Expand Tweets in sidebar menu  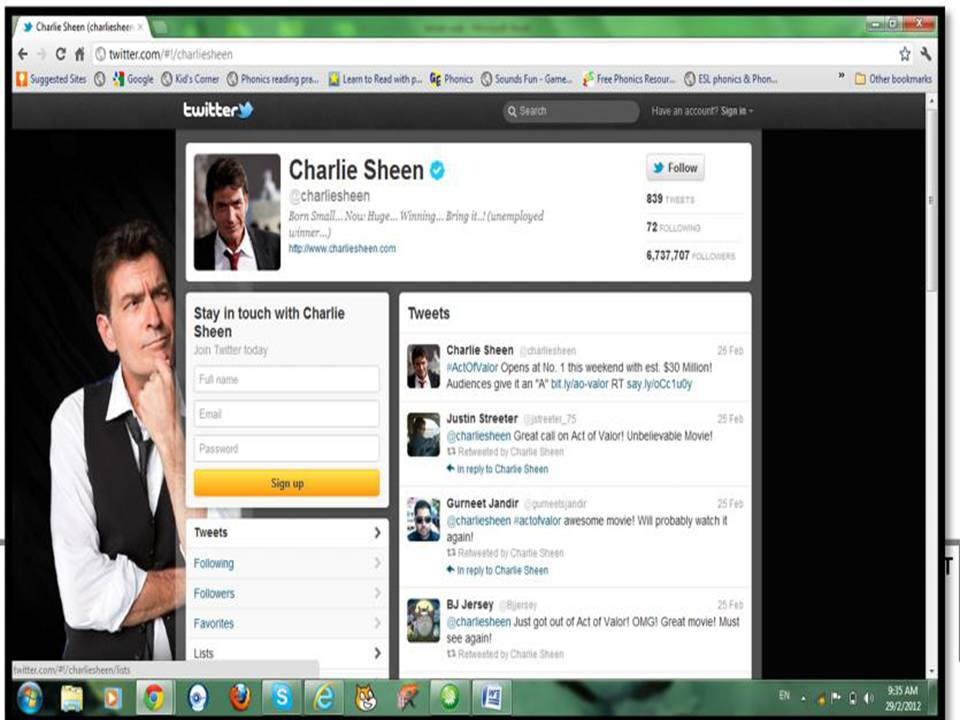(x=287, y=533)
